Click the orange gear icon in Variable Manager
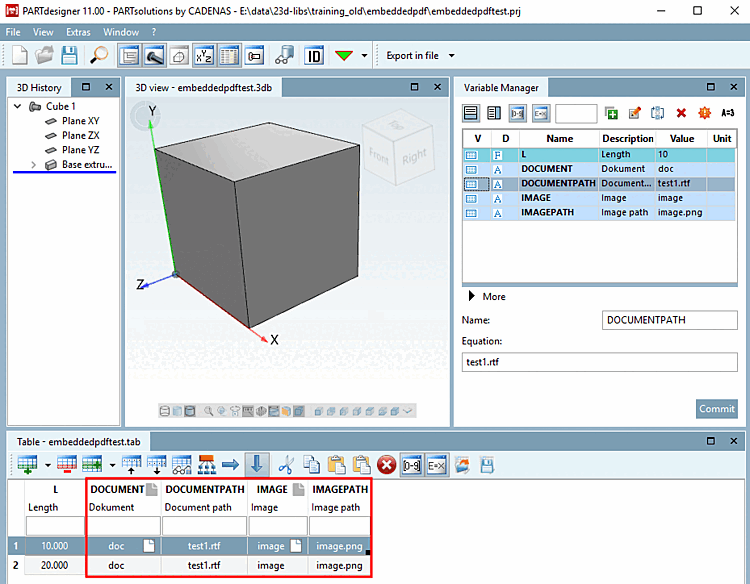Image resolution: width=750 pixels, height=584 pixels. pos(704,113)
